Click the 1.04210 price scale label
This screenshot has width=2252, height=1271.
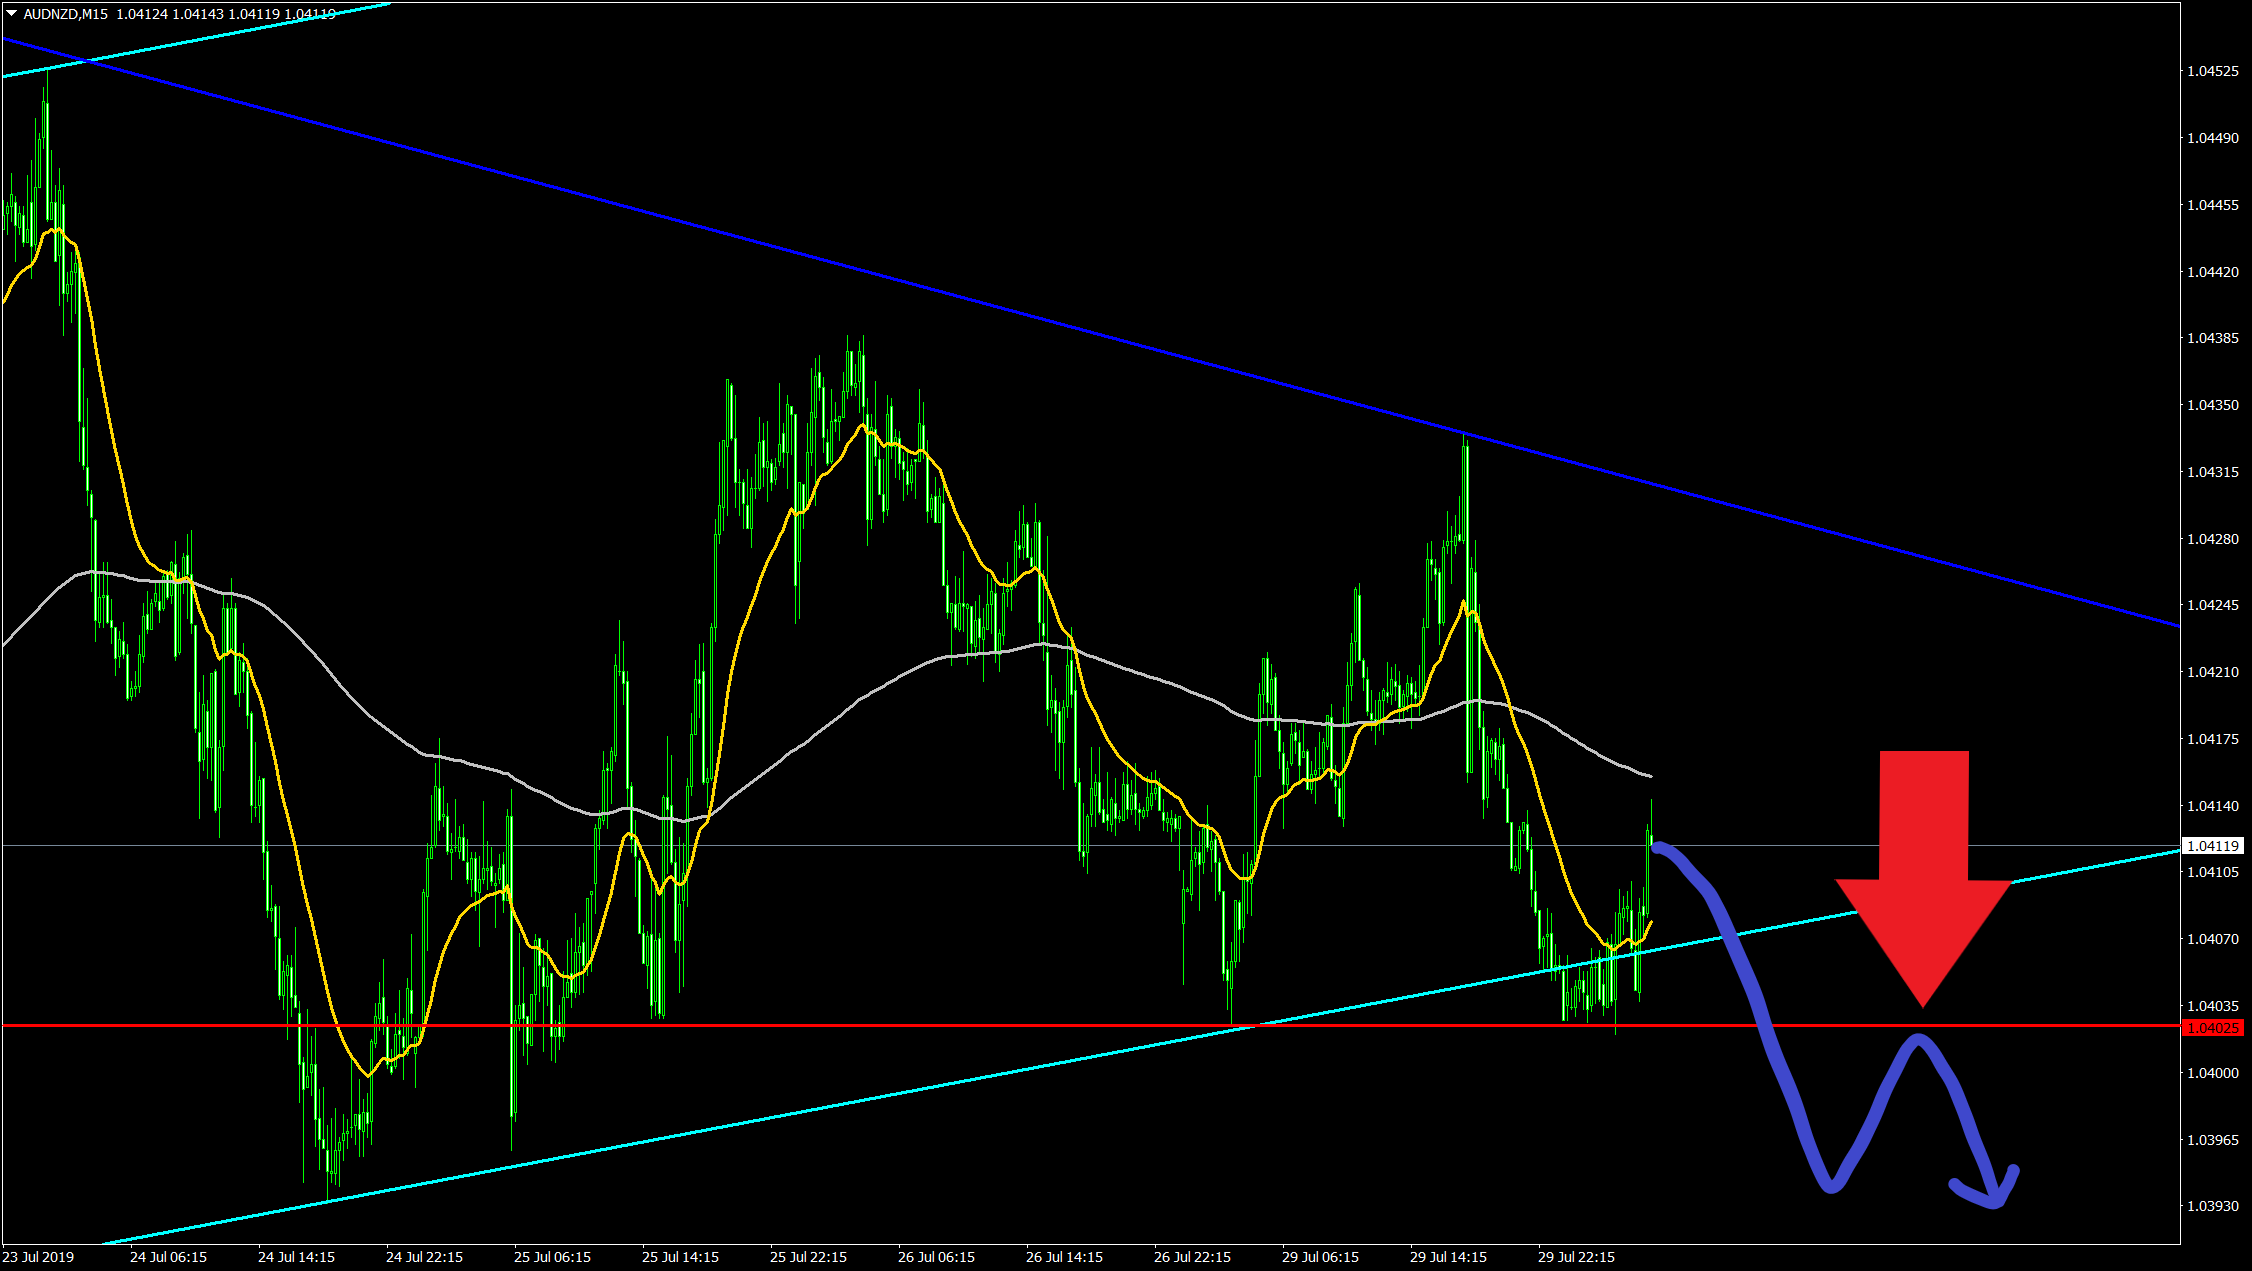pyautogui.click(x=2212, y=672)
